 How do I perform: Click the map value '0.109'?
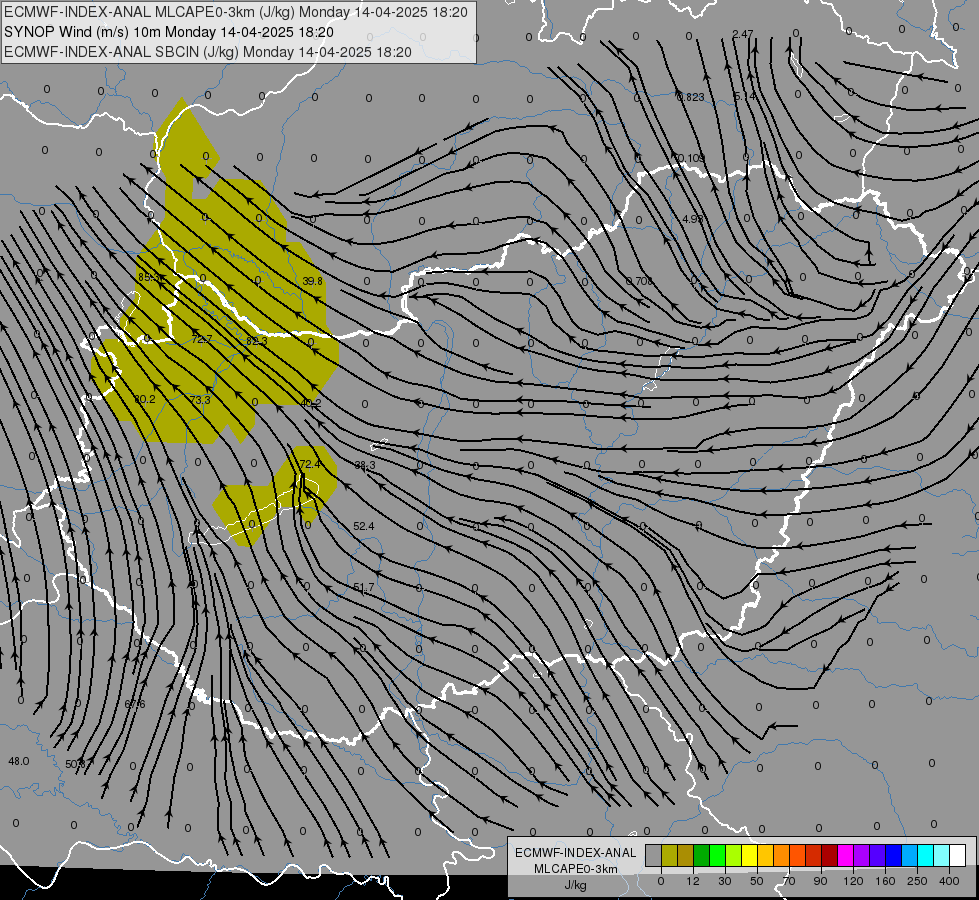[x=691, y=158]
